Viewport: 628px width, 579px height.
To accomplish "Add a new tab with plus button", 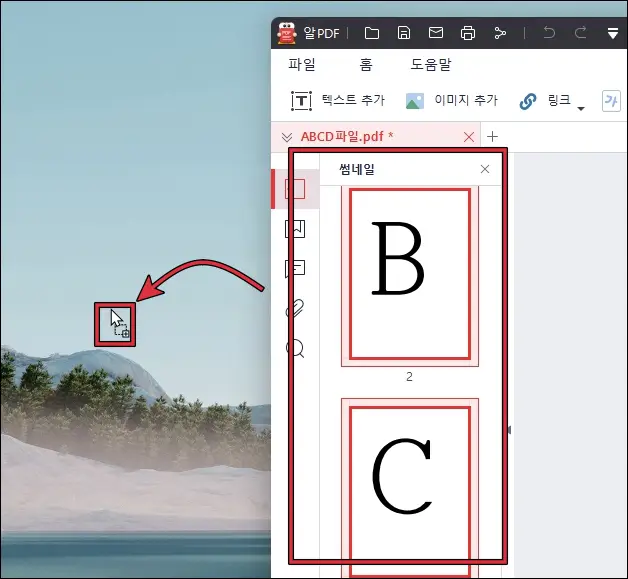I will [492, 137].
